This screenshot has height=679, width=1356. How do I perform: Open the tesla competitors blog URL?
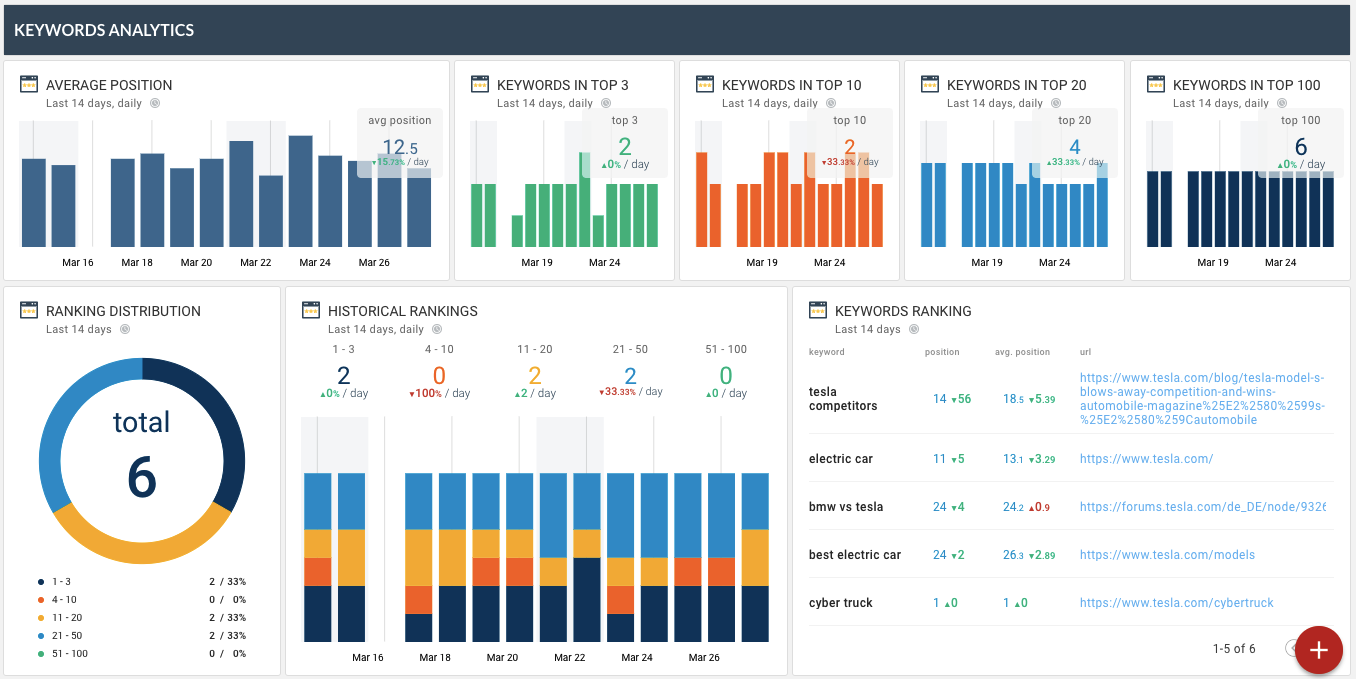click(1202, 399)
